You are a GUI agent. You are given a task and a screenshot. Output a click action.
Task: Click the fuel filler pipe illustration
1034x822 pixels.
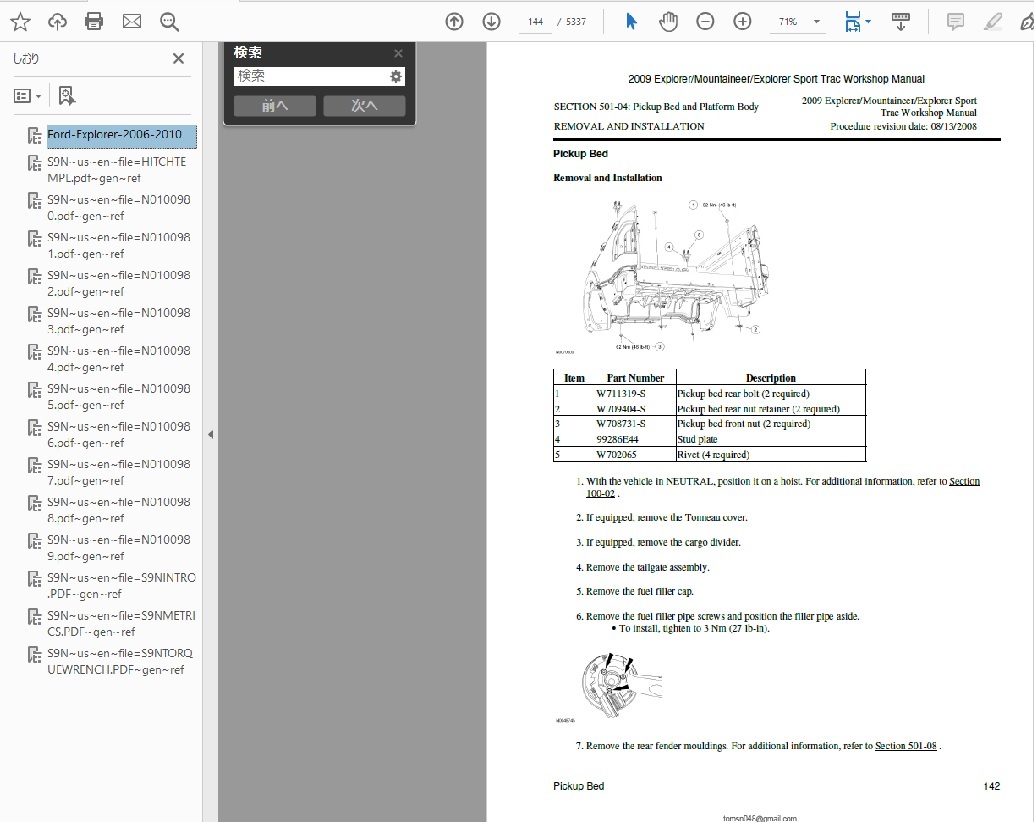click(620, 684)
